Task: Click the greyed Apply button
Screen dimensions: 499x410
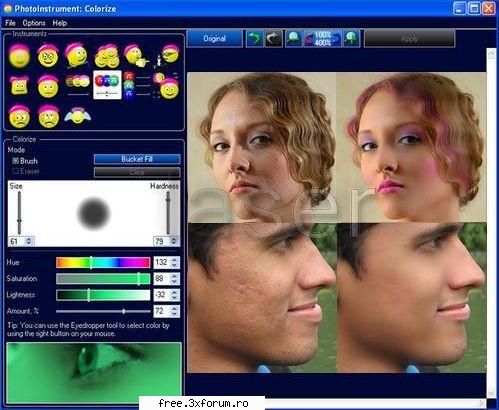Action: pyautogui.click(x=409, y=39)
